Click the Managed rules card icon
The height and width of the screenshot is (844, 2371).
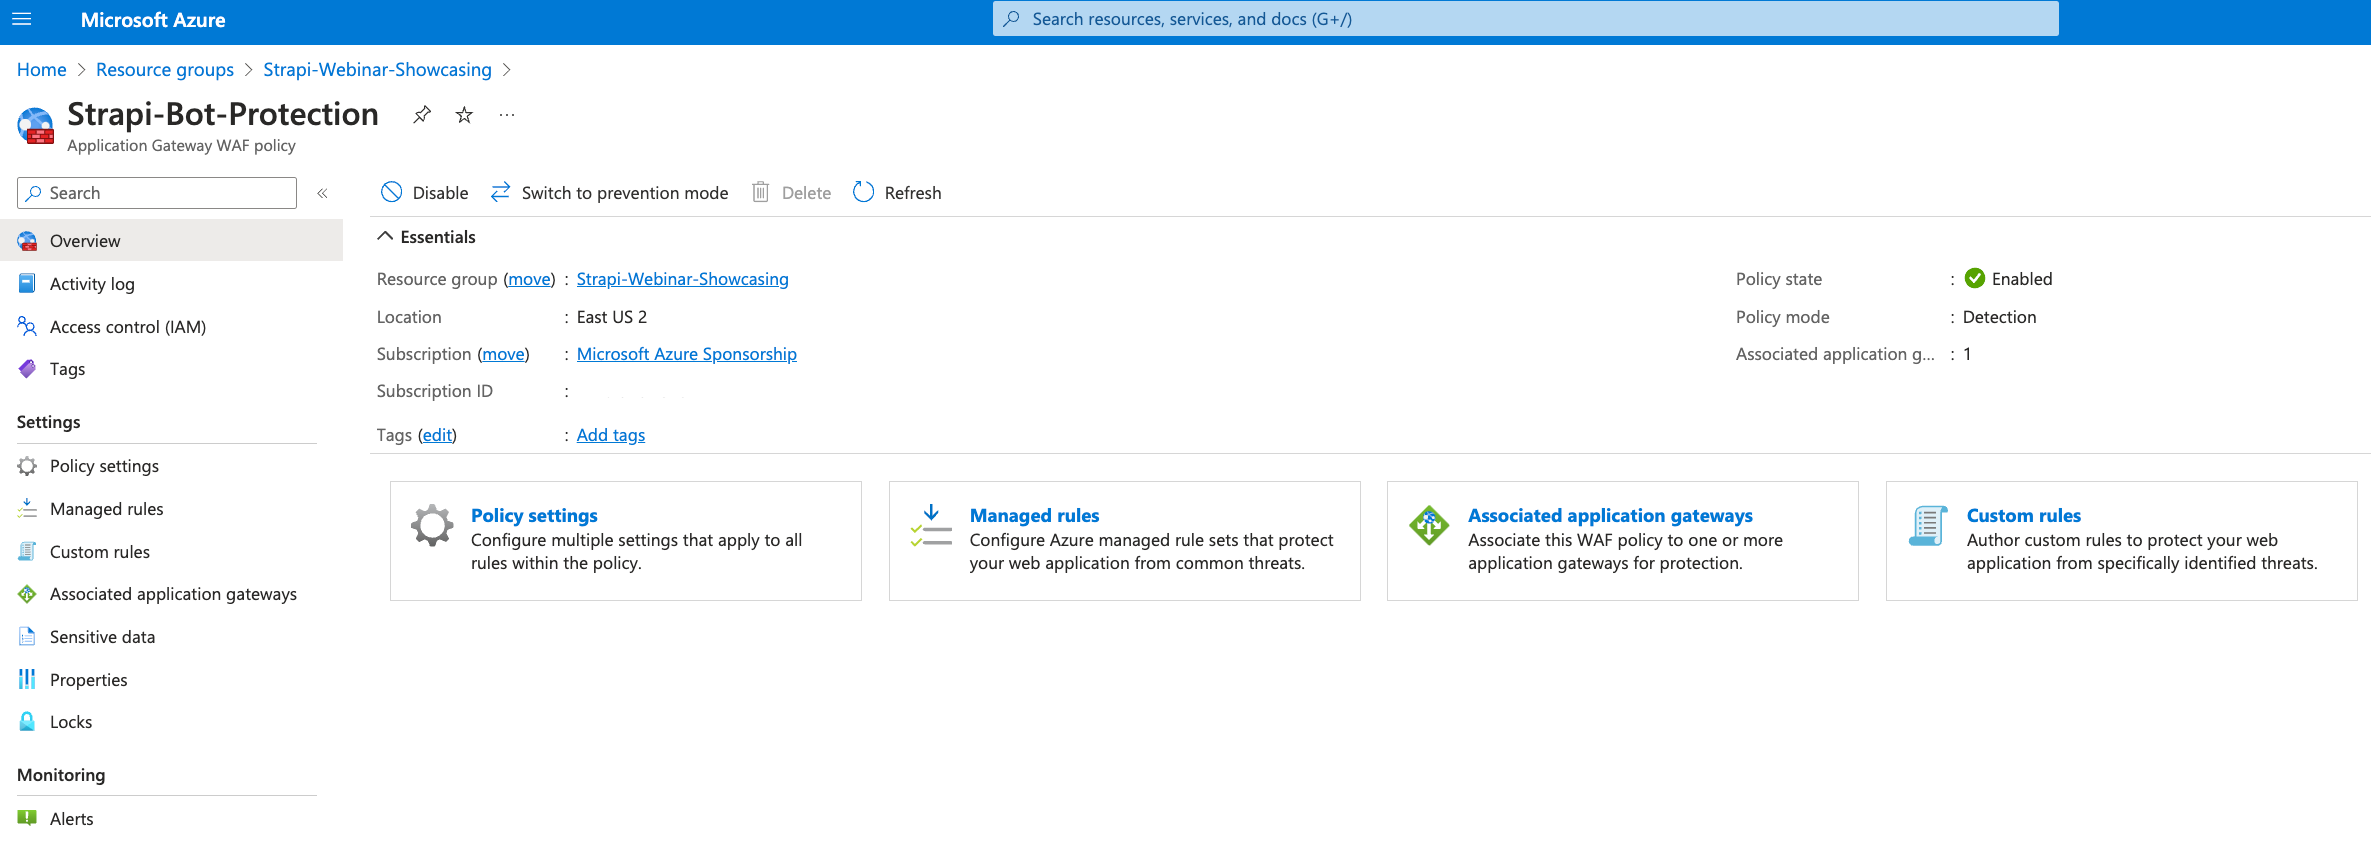point(931,525)
